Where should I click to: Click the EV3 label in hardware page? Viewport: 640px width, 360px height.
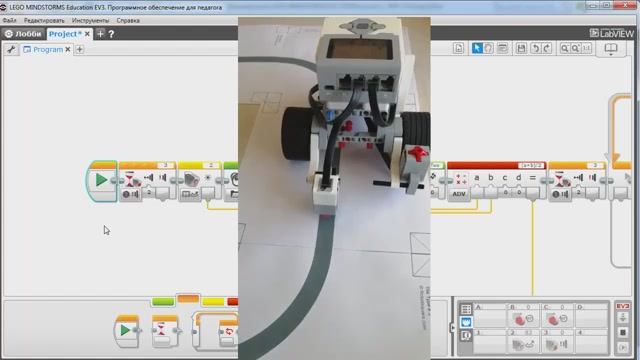tap(623, 306)
